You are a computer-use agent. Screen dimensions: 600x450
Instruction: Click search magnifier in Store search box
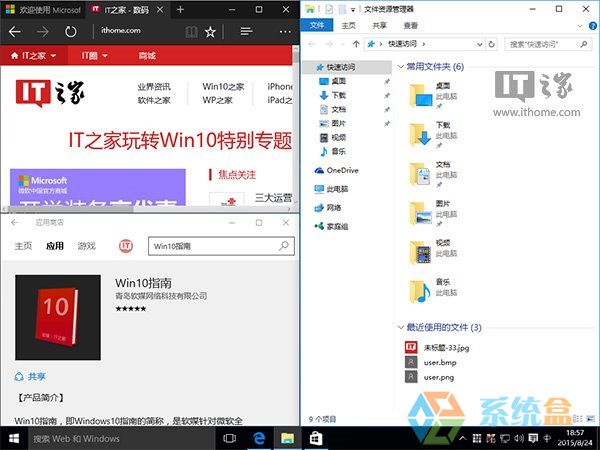coord(284,246)
